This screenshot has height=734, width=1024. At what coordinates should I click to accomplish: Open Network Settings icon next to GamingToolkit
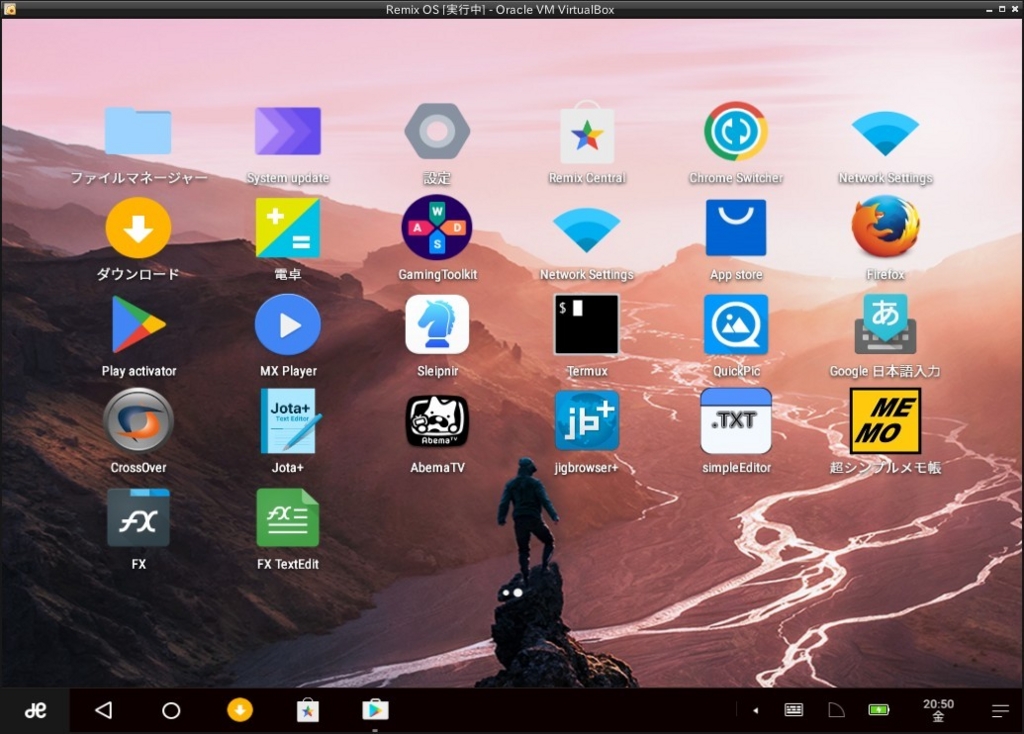(x=586, y=229)
